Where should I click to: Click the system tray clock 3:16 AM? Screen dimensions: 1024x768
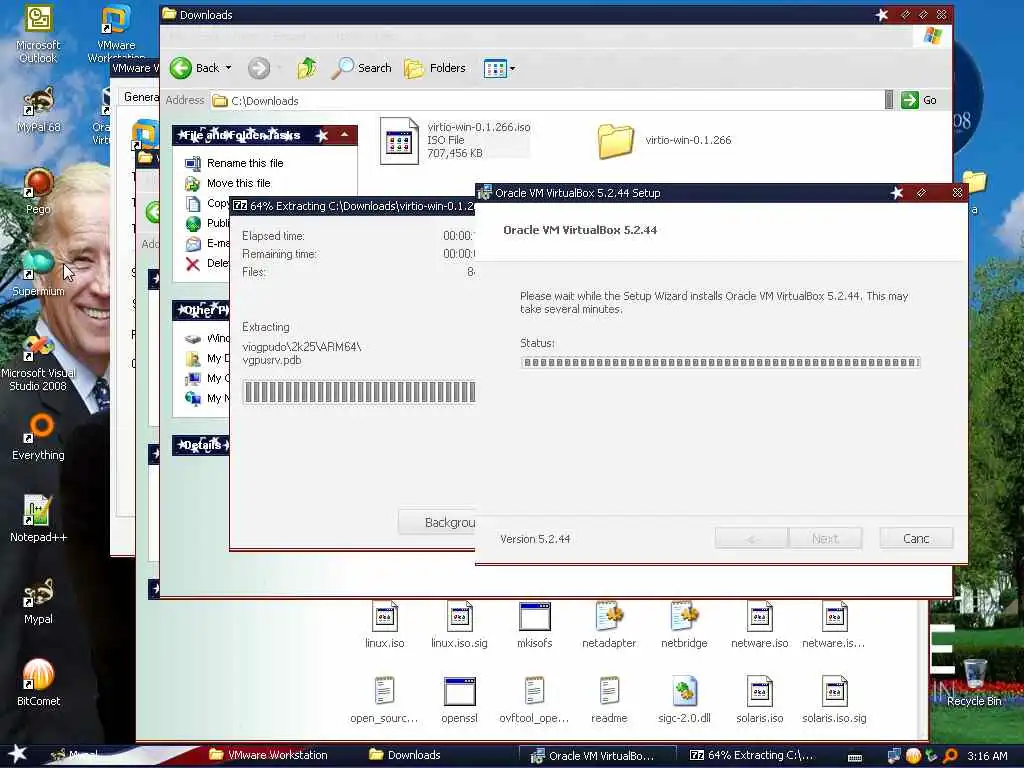[987, 756]
